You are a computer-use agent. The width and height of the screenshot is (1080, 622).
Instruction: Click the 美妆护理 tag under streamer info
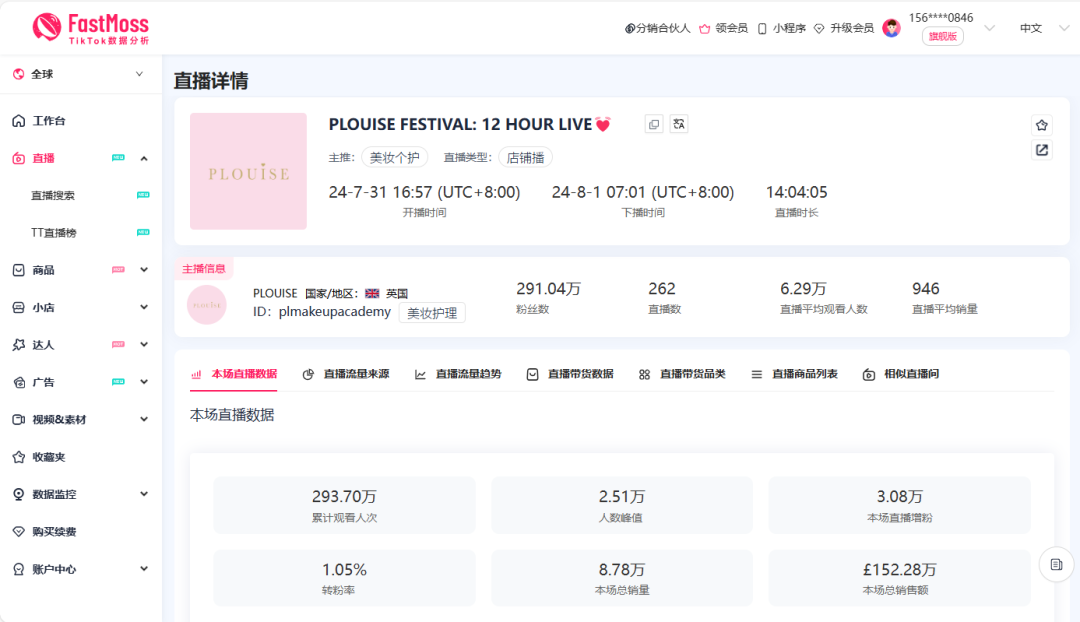(x=432, y=313)
